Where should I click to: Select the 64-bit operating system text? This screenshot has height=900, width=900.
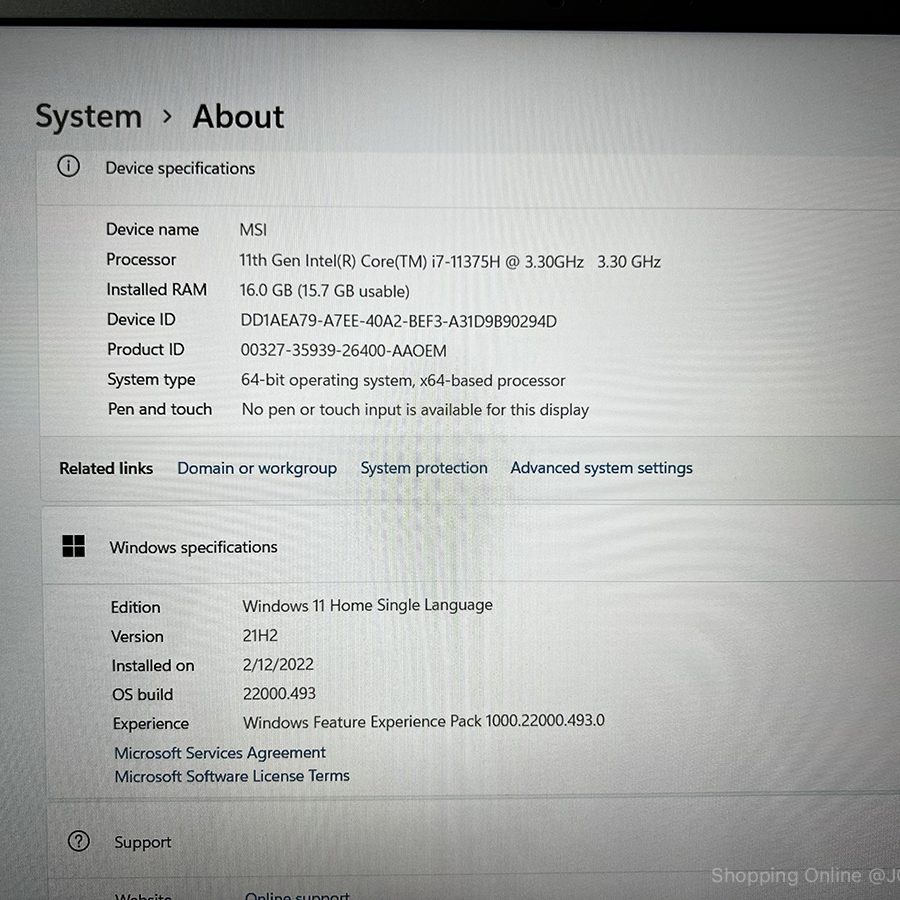coord(403,380)
